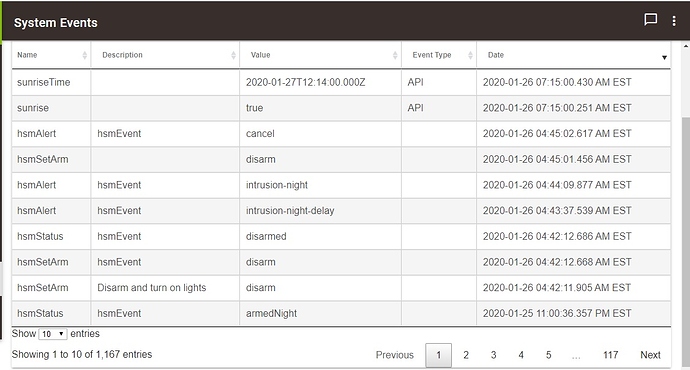This screenshot has width=690, height=370.
Task: Click date 2020-01-26 07:15:00.251 AM EST
Action: coord(557,108)
